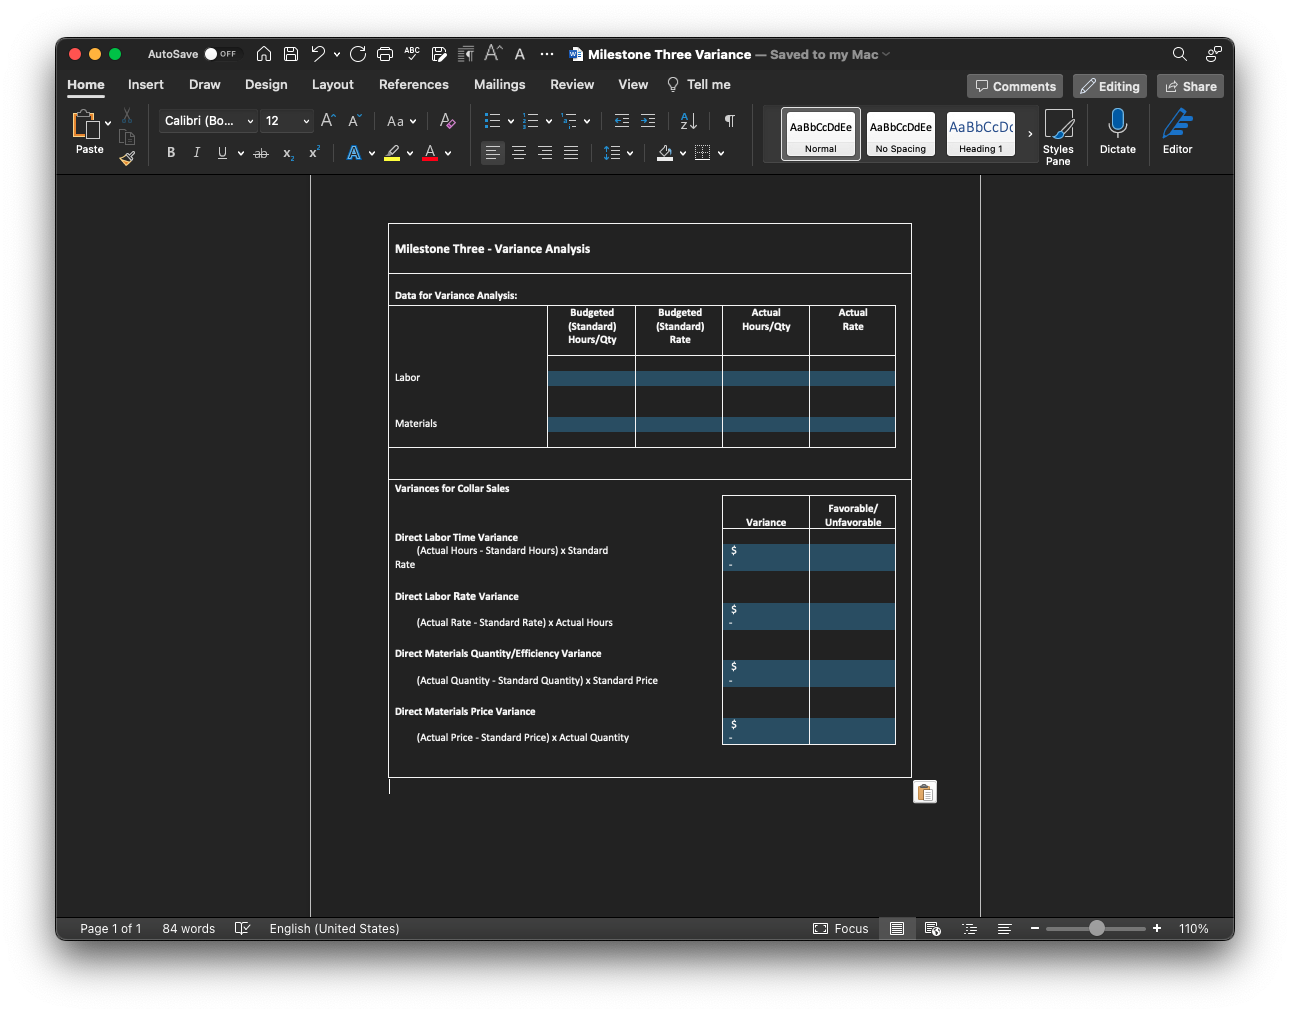
Task: Open the Search magnifier icon
Action: click(1180, 54)
